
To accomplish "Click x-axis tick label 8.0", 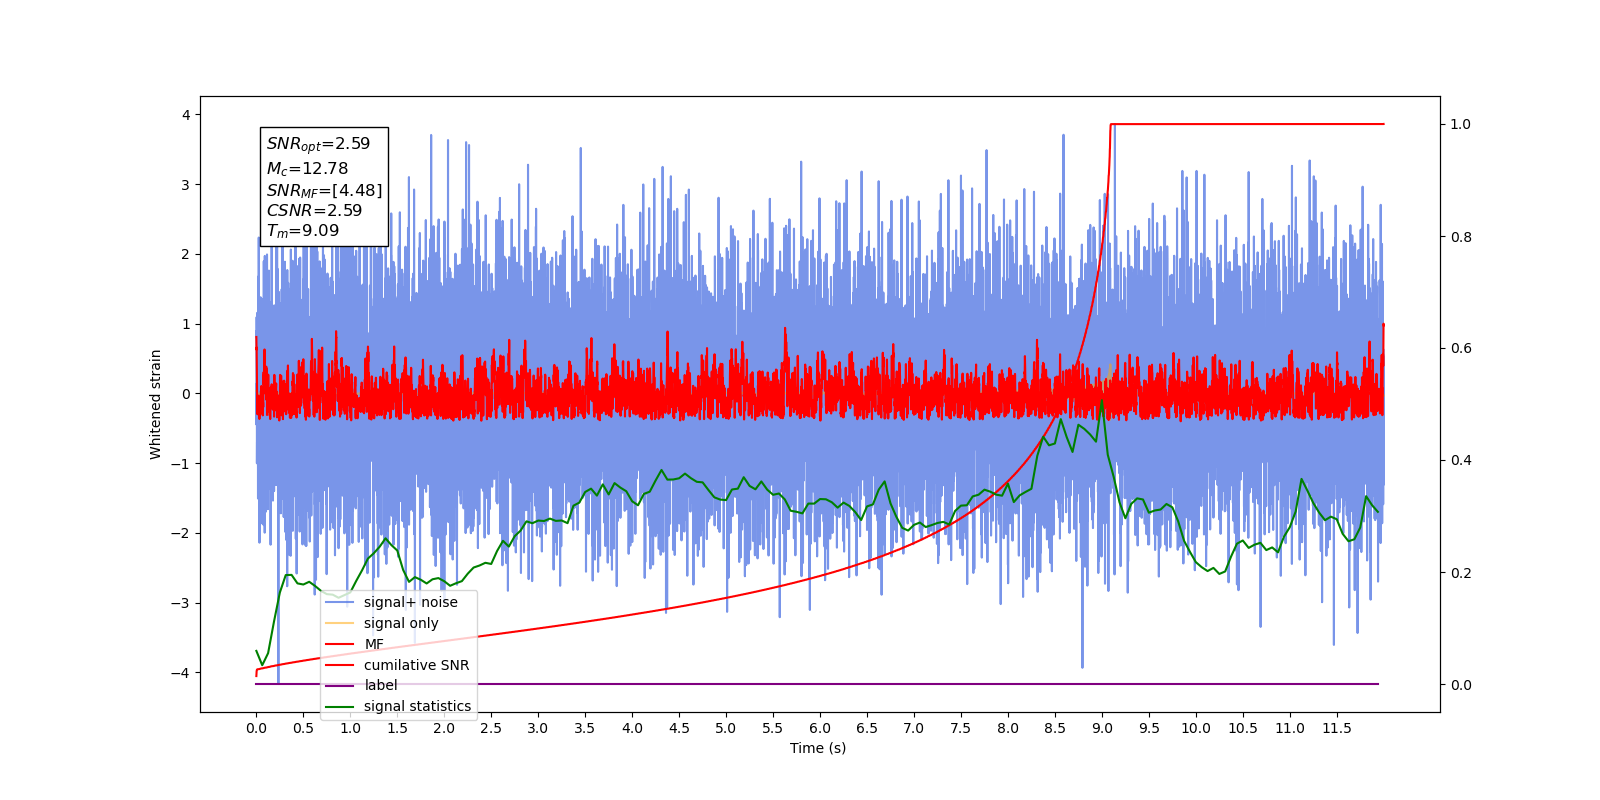I will click(x=1008, y=728).
